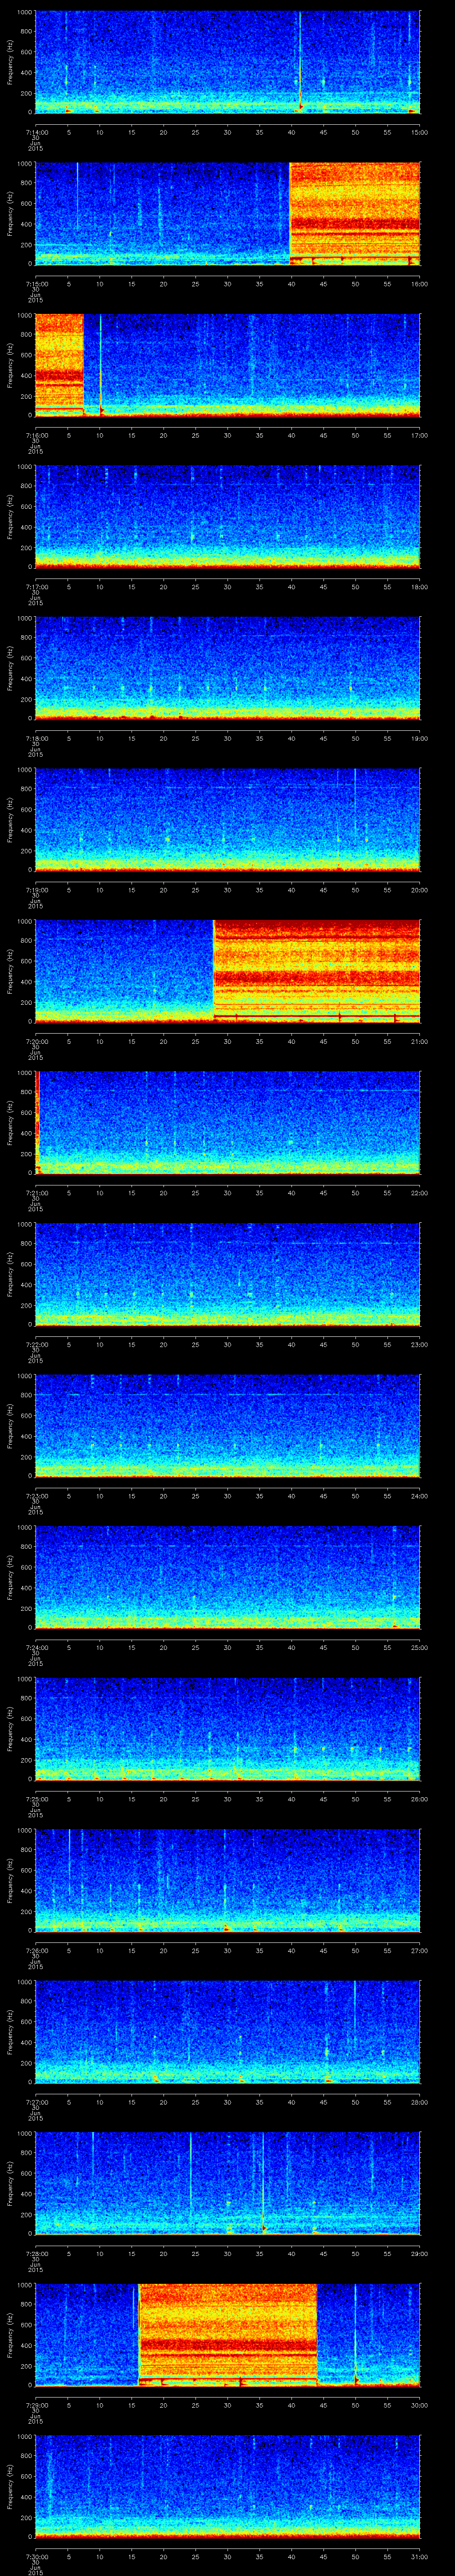This screenshot has height=2576, width=455.
Task: Open the spectrogram starting at 7:19:00
Action: click(227, 819)
